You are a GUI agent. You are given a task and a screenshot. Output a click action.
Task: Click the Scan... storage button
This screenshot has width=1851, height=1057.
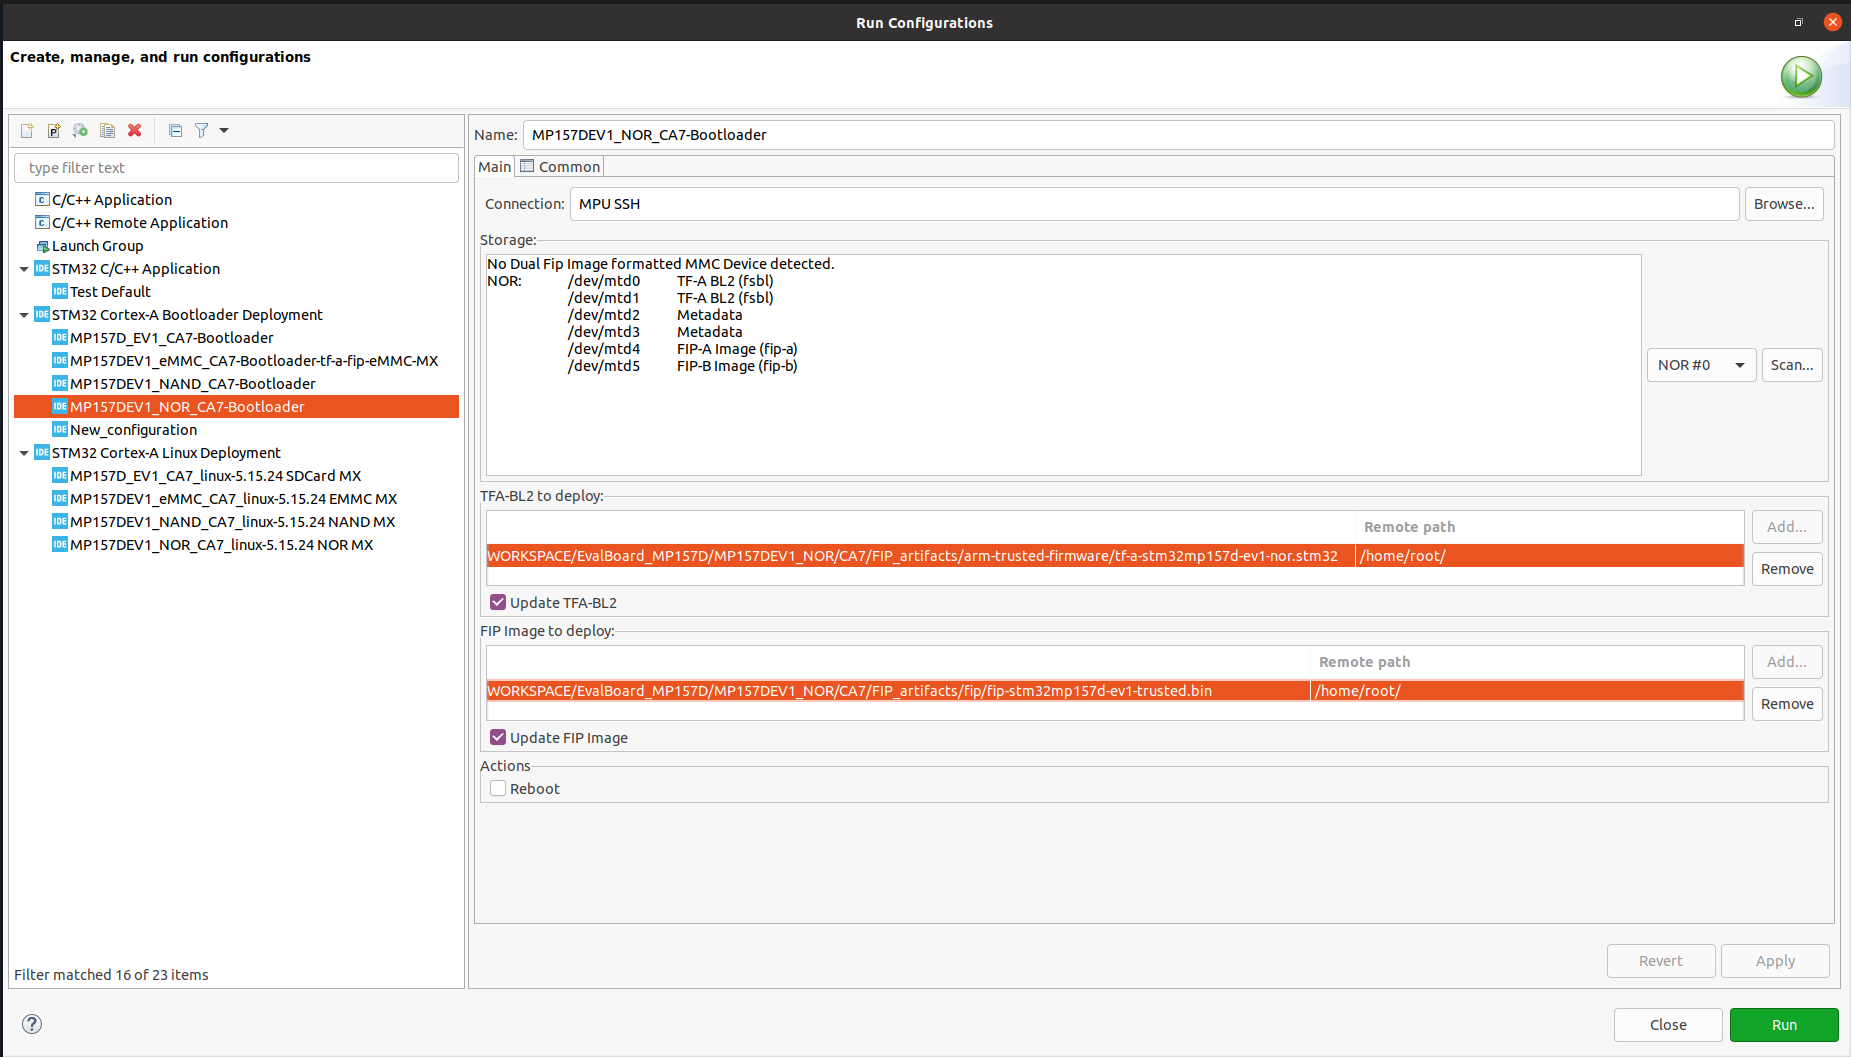point(1792,365)
